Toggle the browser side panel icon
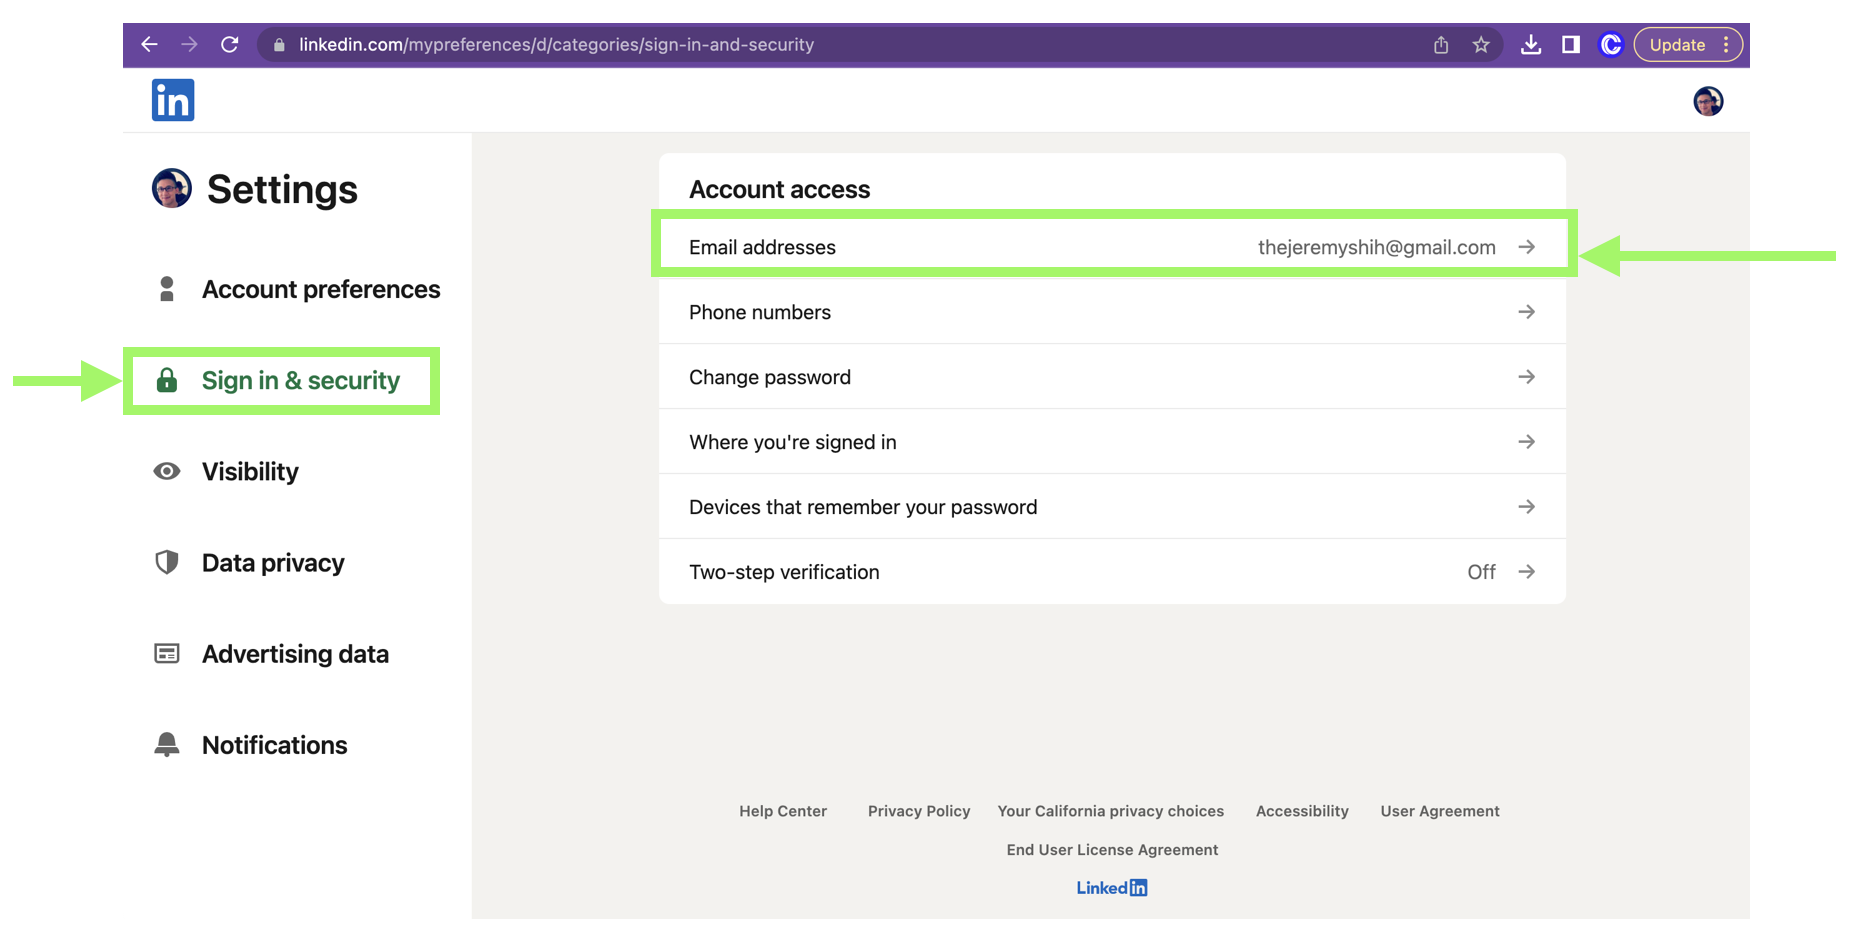1856x934 pixels. pyautogui.click(x=1570, y=45)
